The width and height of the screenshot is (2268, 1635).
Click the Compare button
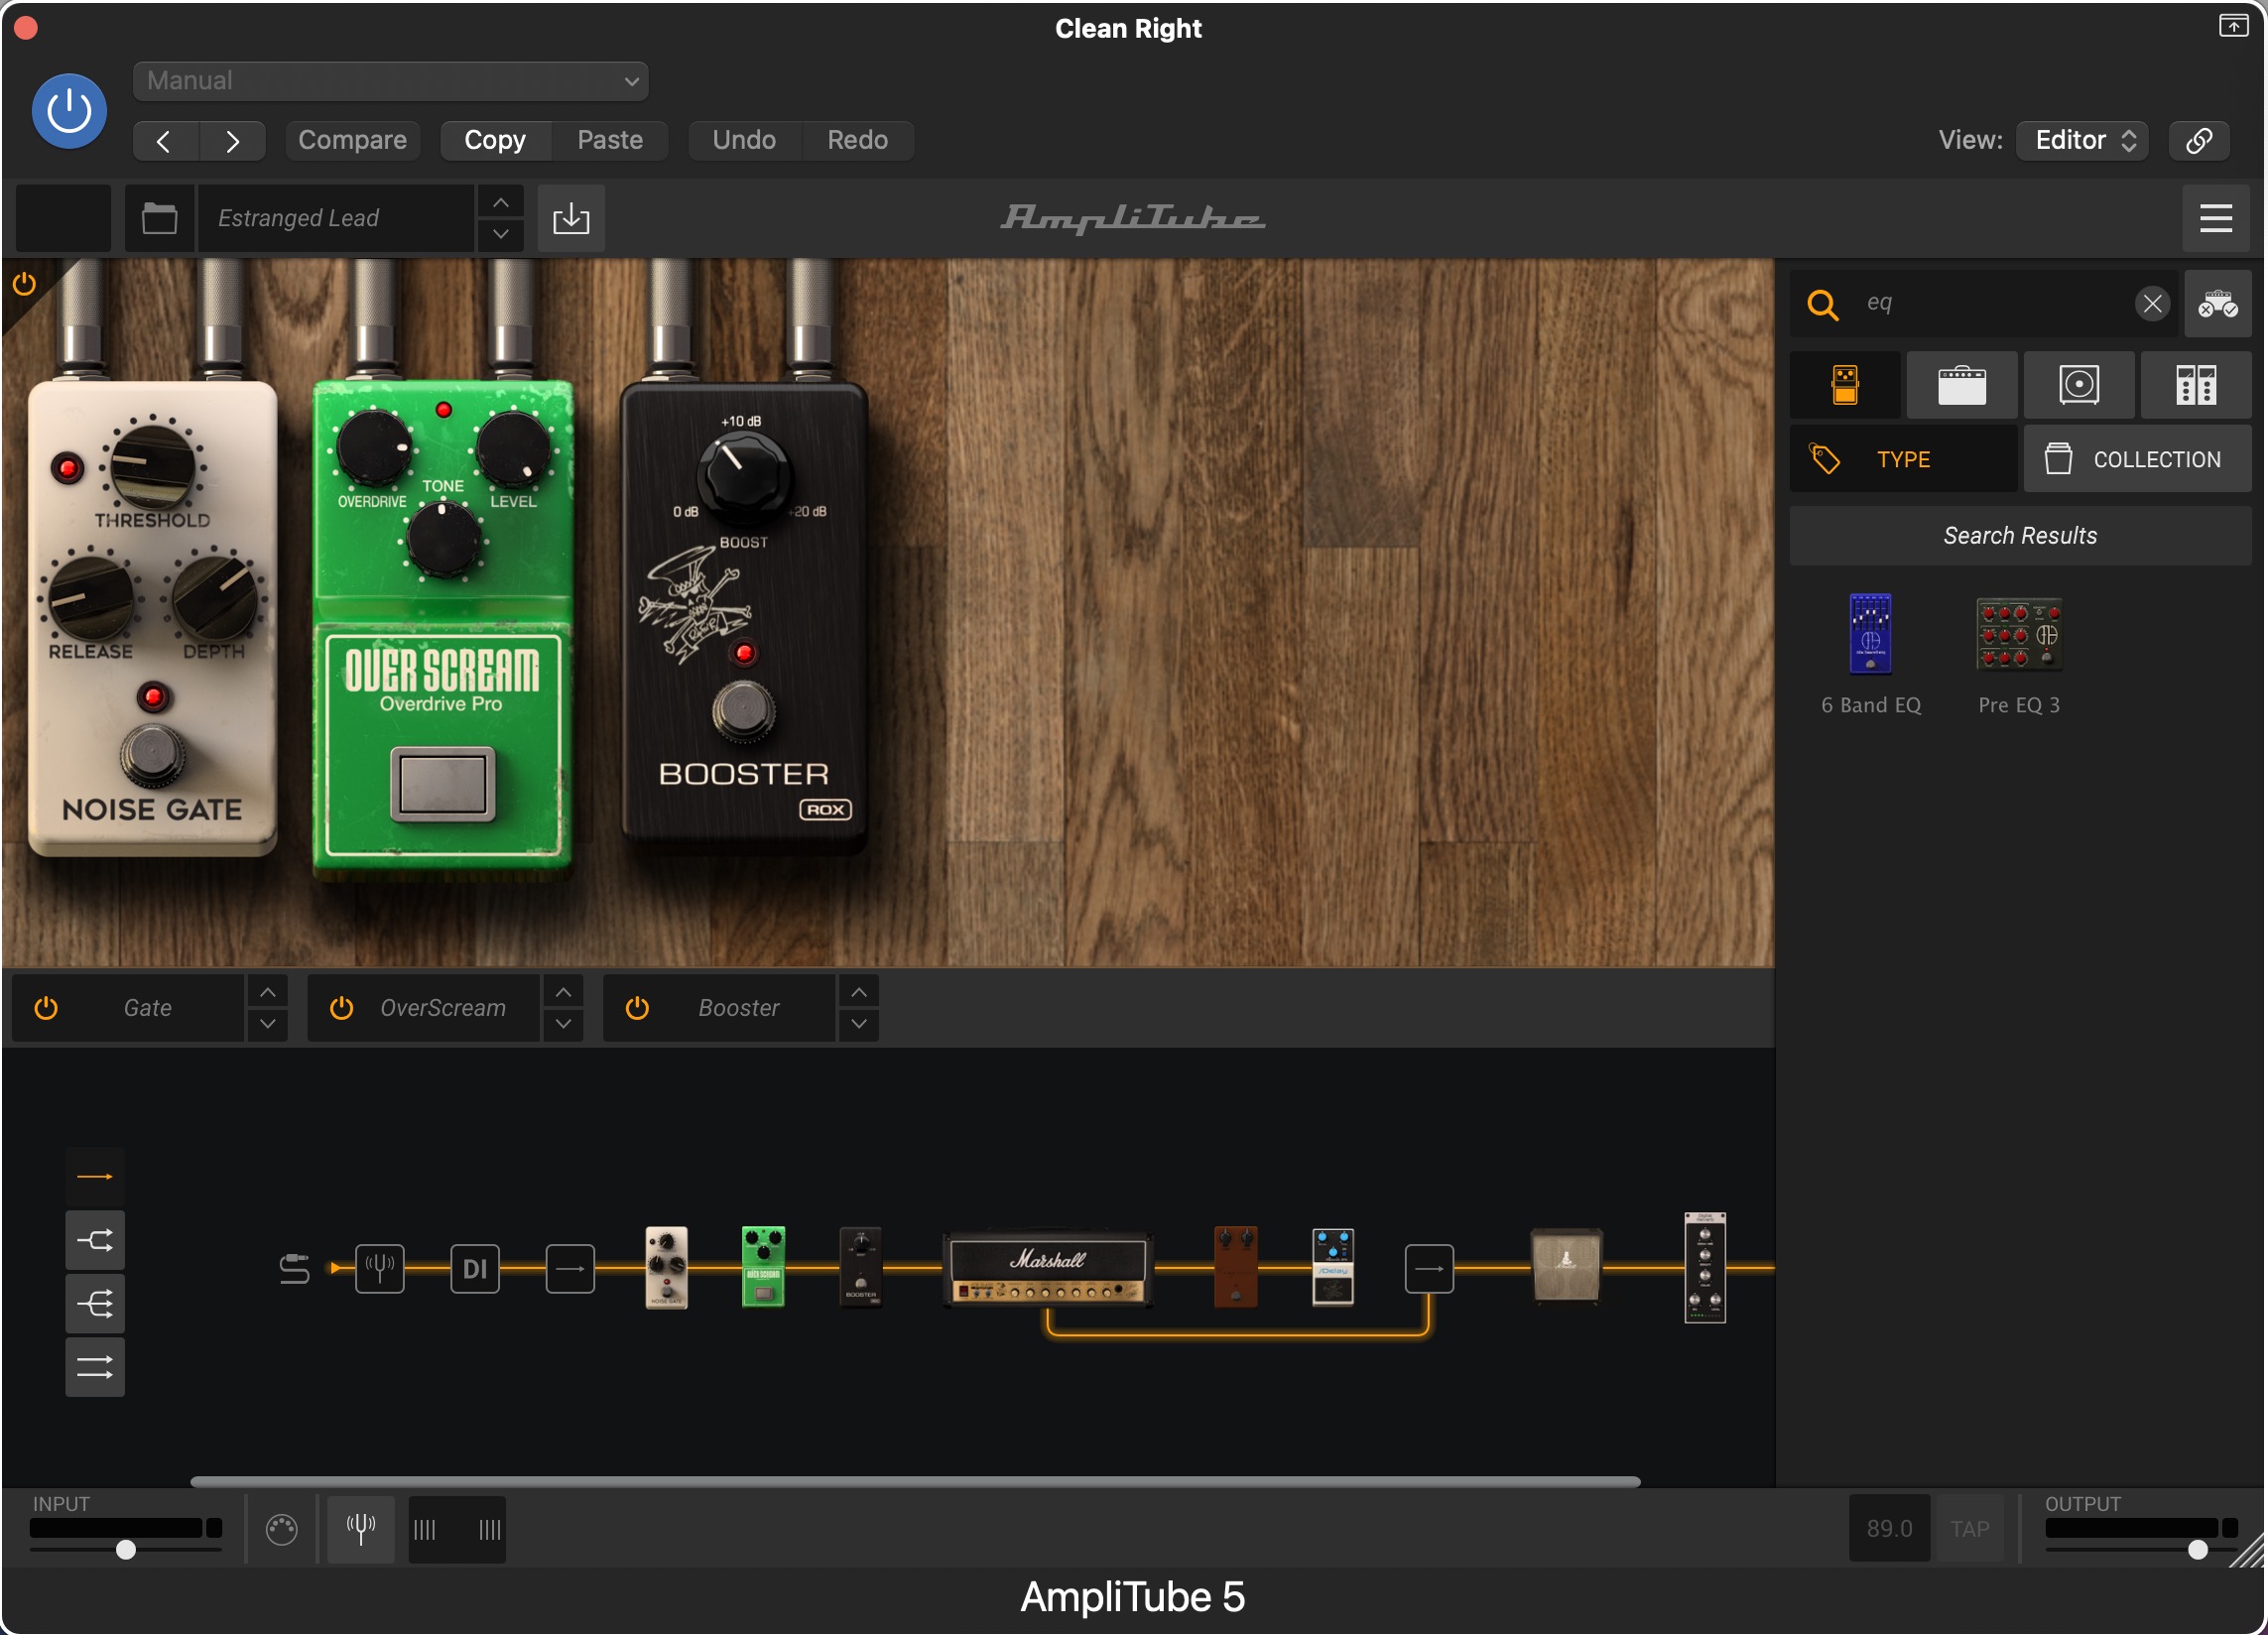tap(352, 140)
